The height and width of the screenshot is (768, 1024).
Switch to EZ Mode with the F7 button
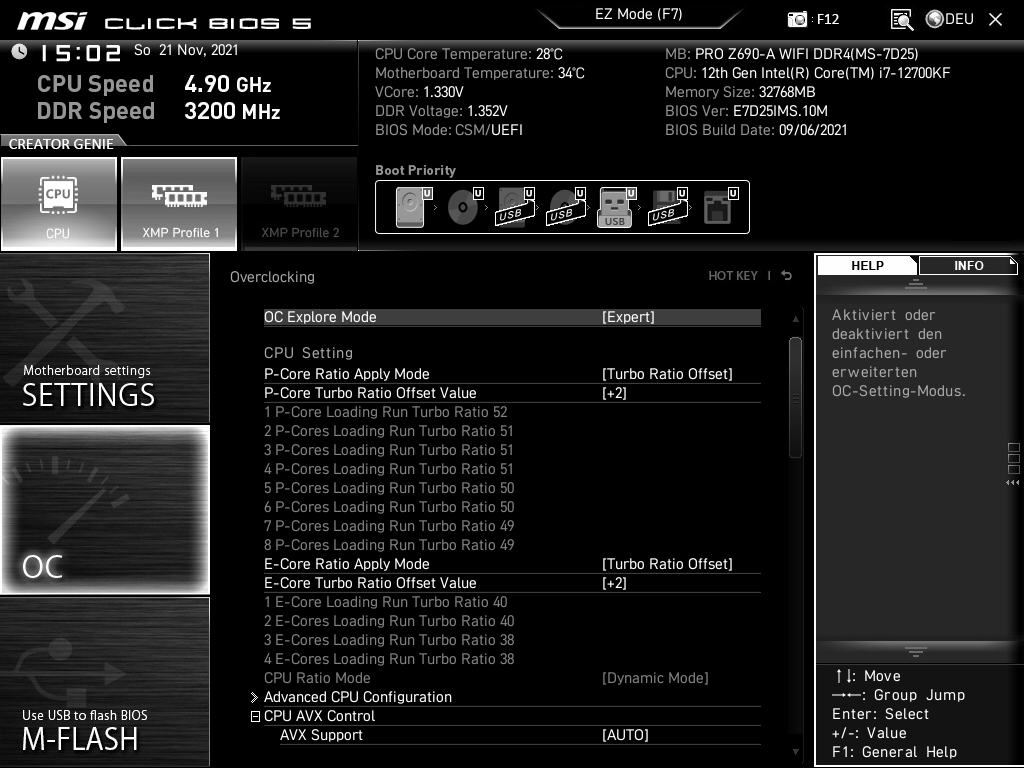[639, 14]
